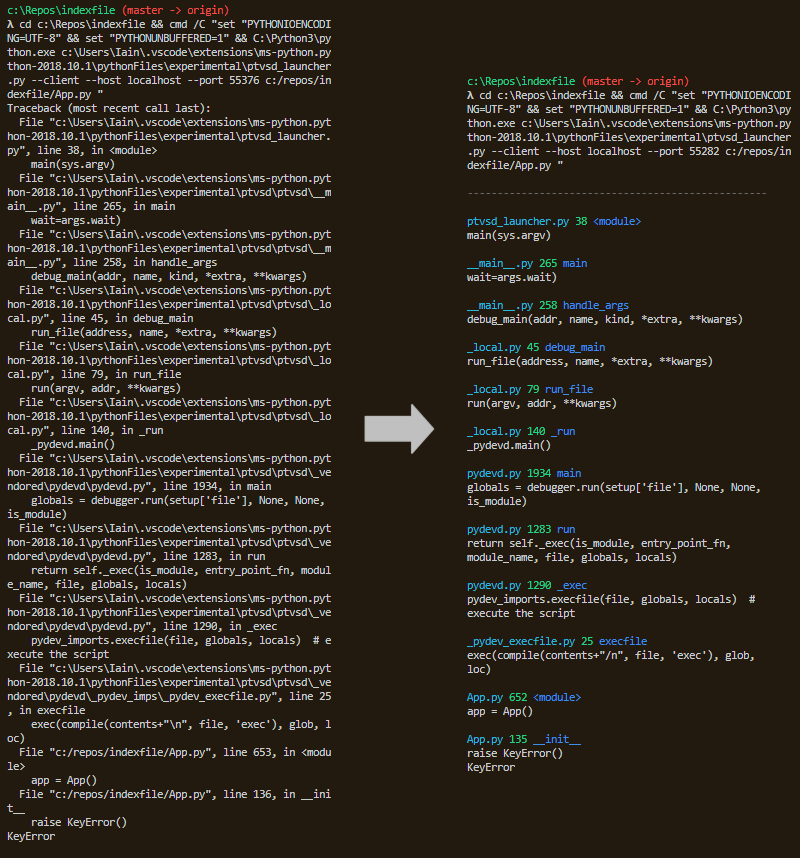Click the 'App.py 135 __init__' heading
Image resolution: width=800 pixels, height=858 pixels.
524,739
